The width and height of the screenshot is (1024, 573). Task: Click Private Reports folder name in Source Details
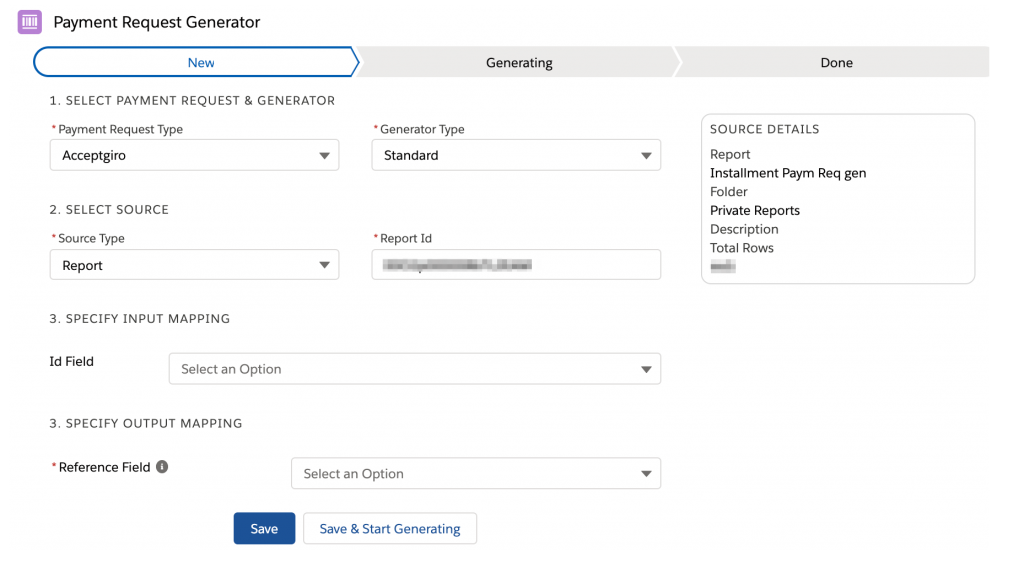pyautogui.click(x=754, y=211)
